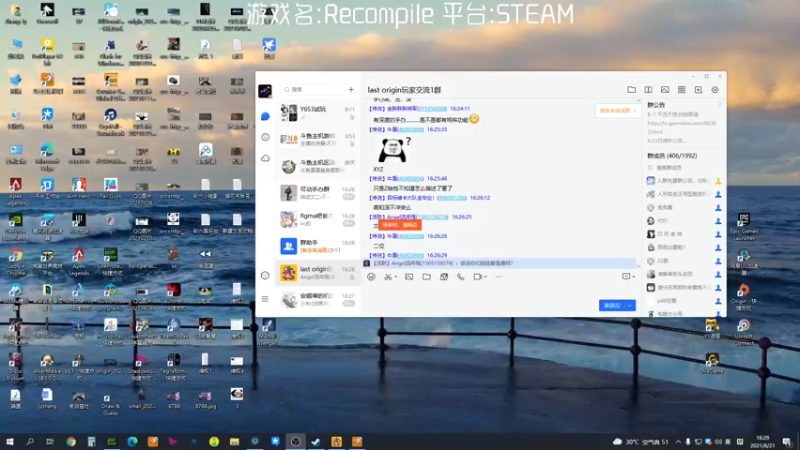
Task: Click the quoted Angel message banner
Action: [500, 263]
